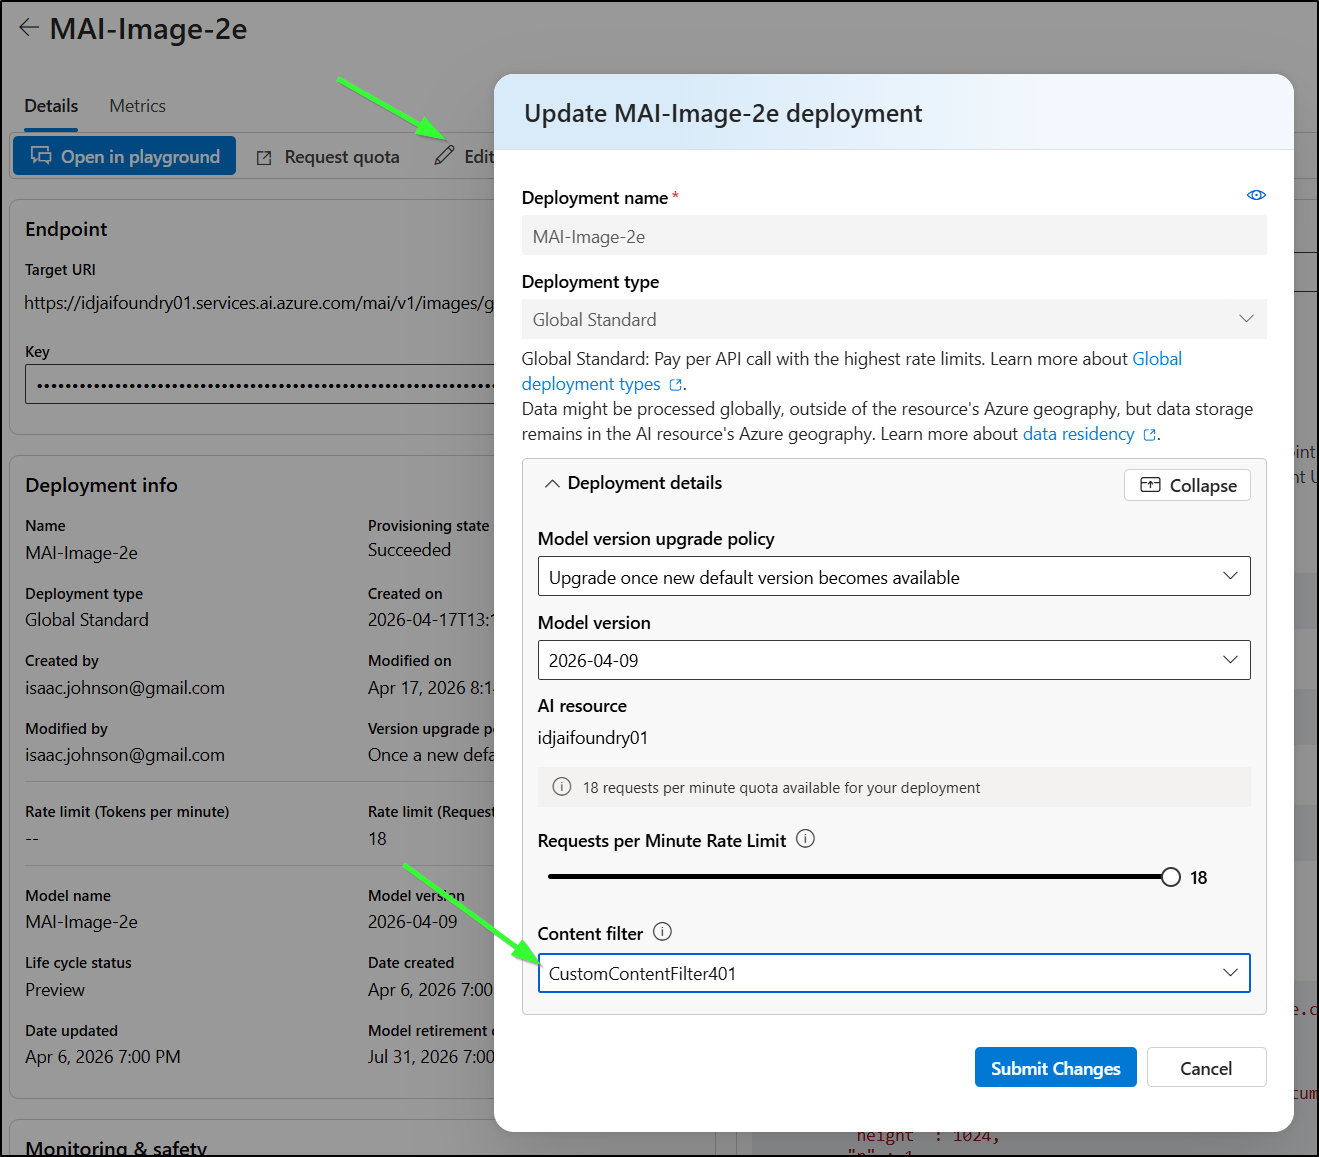Click the pencil Edit icon
The image size is (1319, 1157).
tap(445, 156)
